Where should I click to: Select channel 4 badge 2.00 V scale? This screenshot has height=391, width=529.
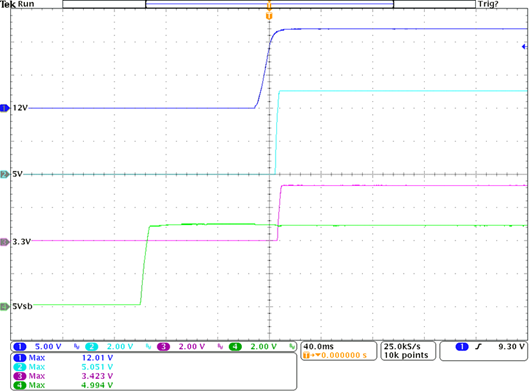tap(253, 346)
